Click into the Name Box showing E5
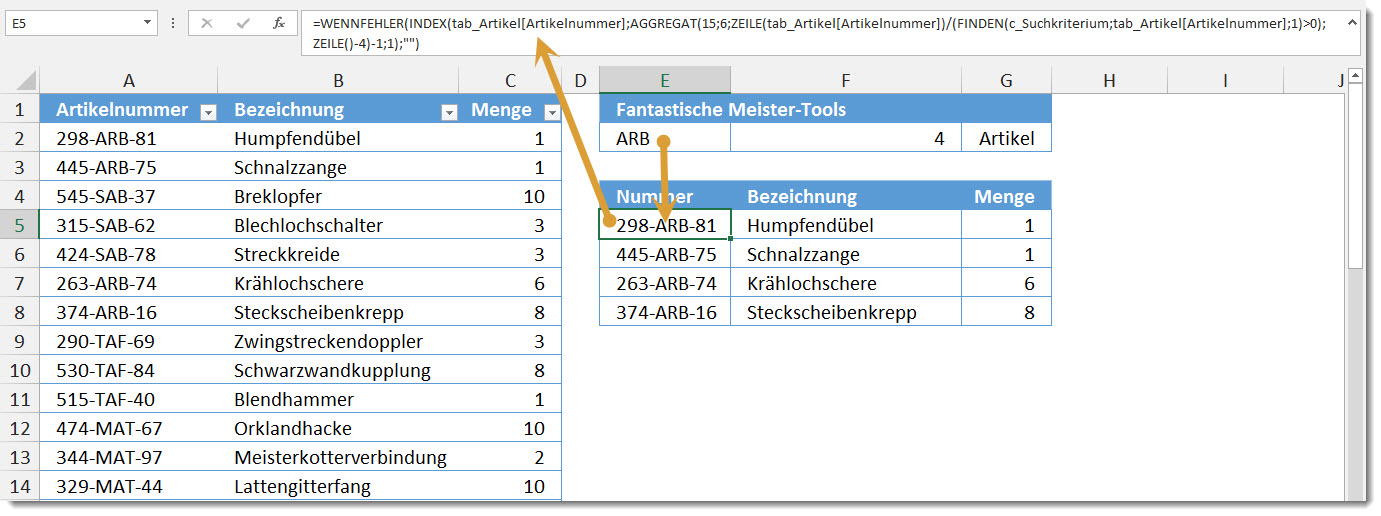This screenshot has width=1381, height=516. (70, 21)
